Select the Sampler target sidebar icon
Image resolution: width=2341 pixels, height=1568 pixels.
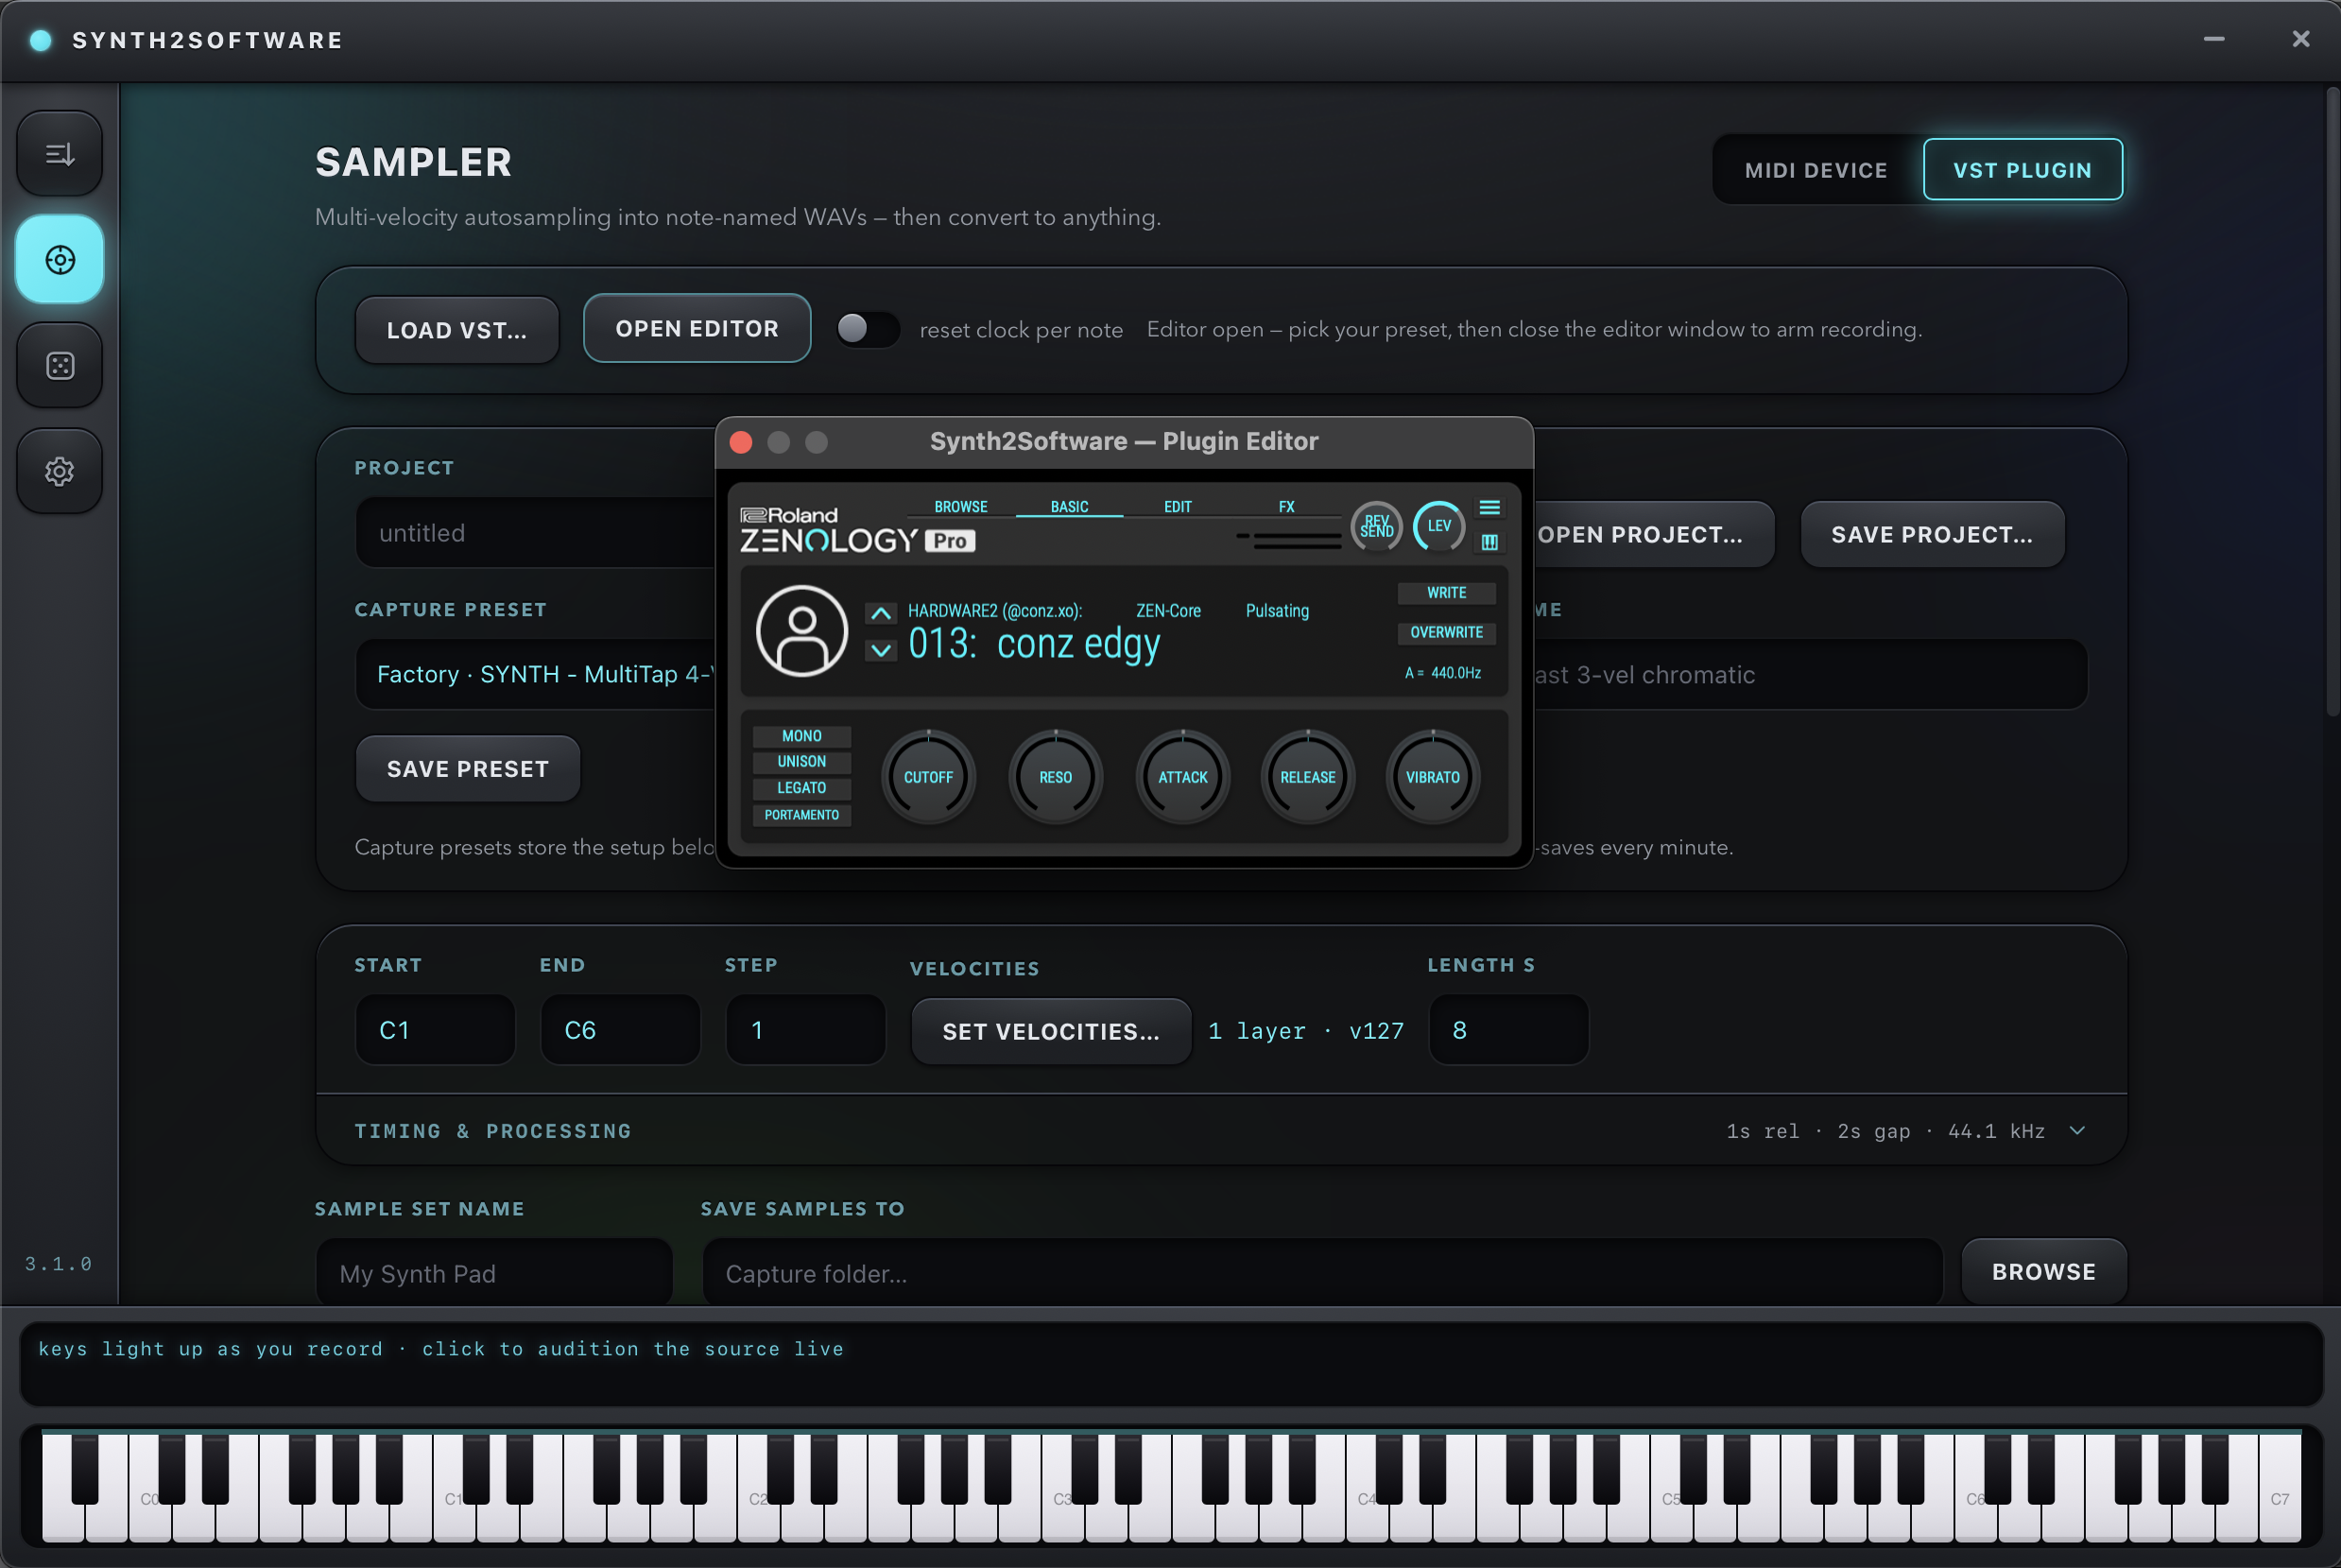[60, 260]
